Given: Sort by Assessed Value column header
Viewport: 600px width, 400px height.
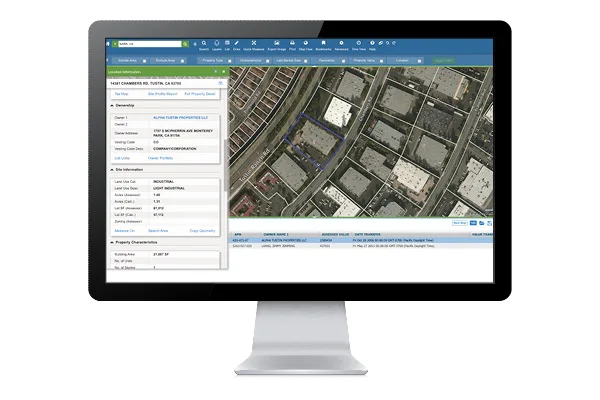Looking at the screenshot, I should pyautogui.click(x=335, y=234).
